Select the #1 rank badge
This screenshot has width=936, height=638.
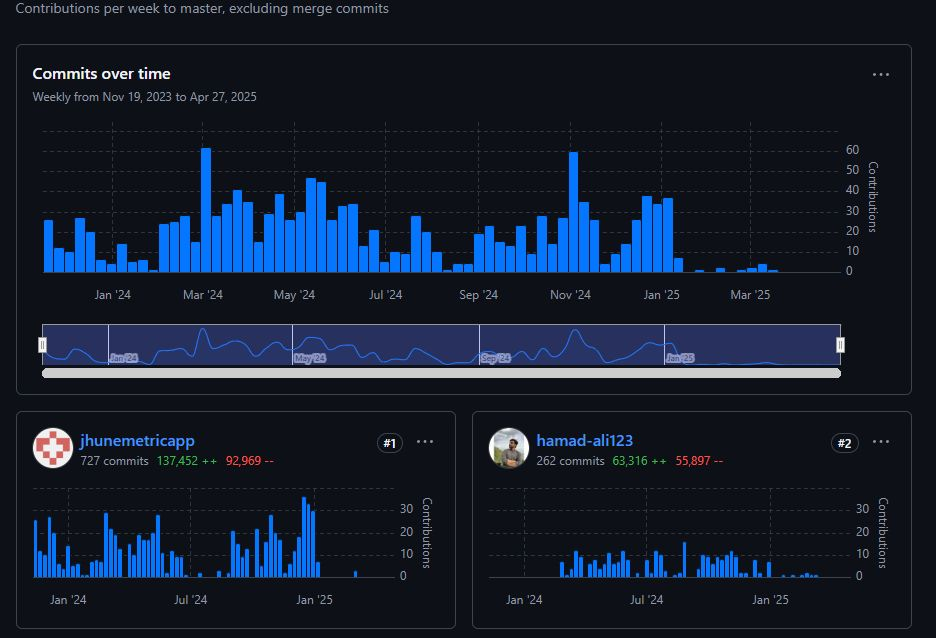pyautogui.click(x=390, y=443)
